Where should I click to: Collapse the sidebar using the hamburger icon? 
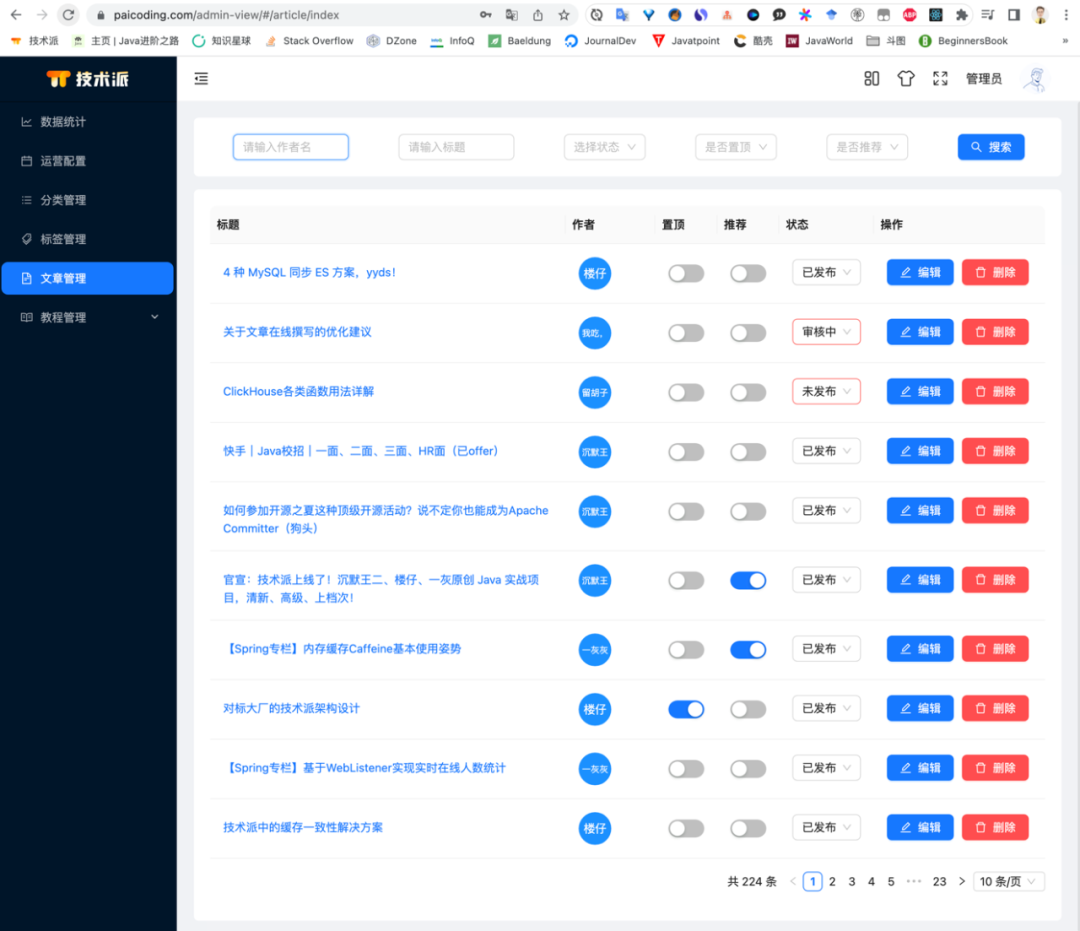pos(201,78)
